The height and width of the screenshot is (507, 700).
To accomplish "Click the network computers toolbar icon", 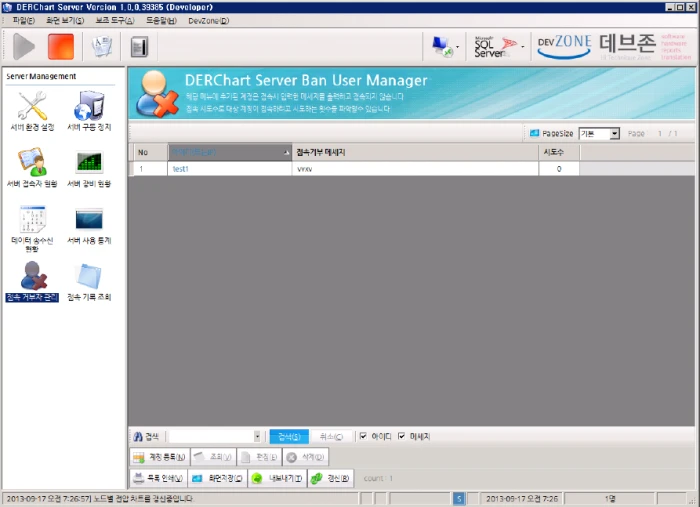I will click(442, 46).
